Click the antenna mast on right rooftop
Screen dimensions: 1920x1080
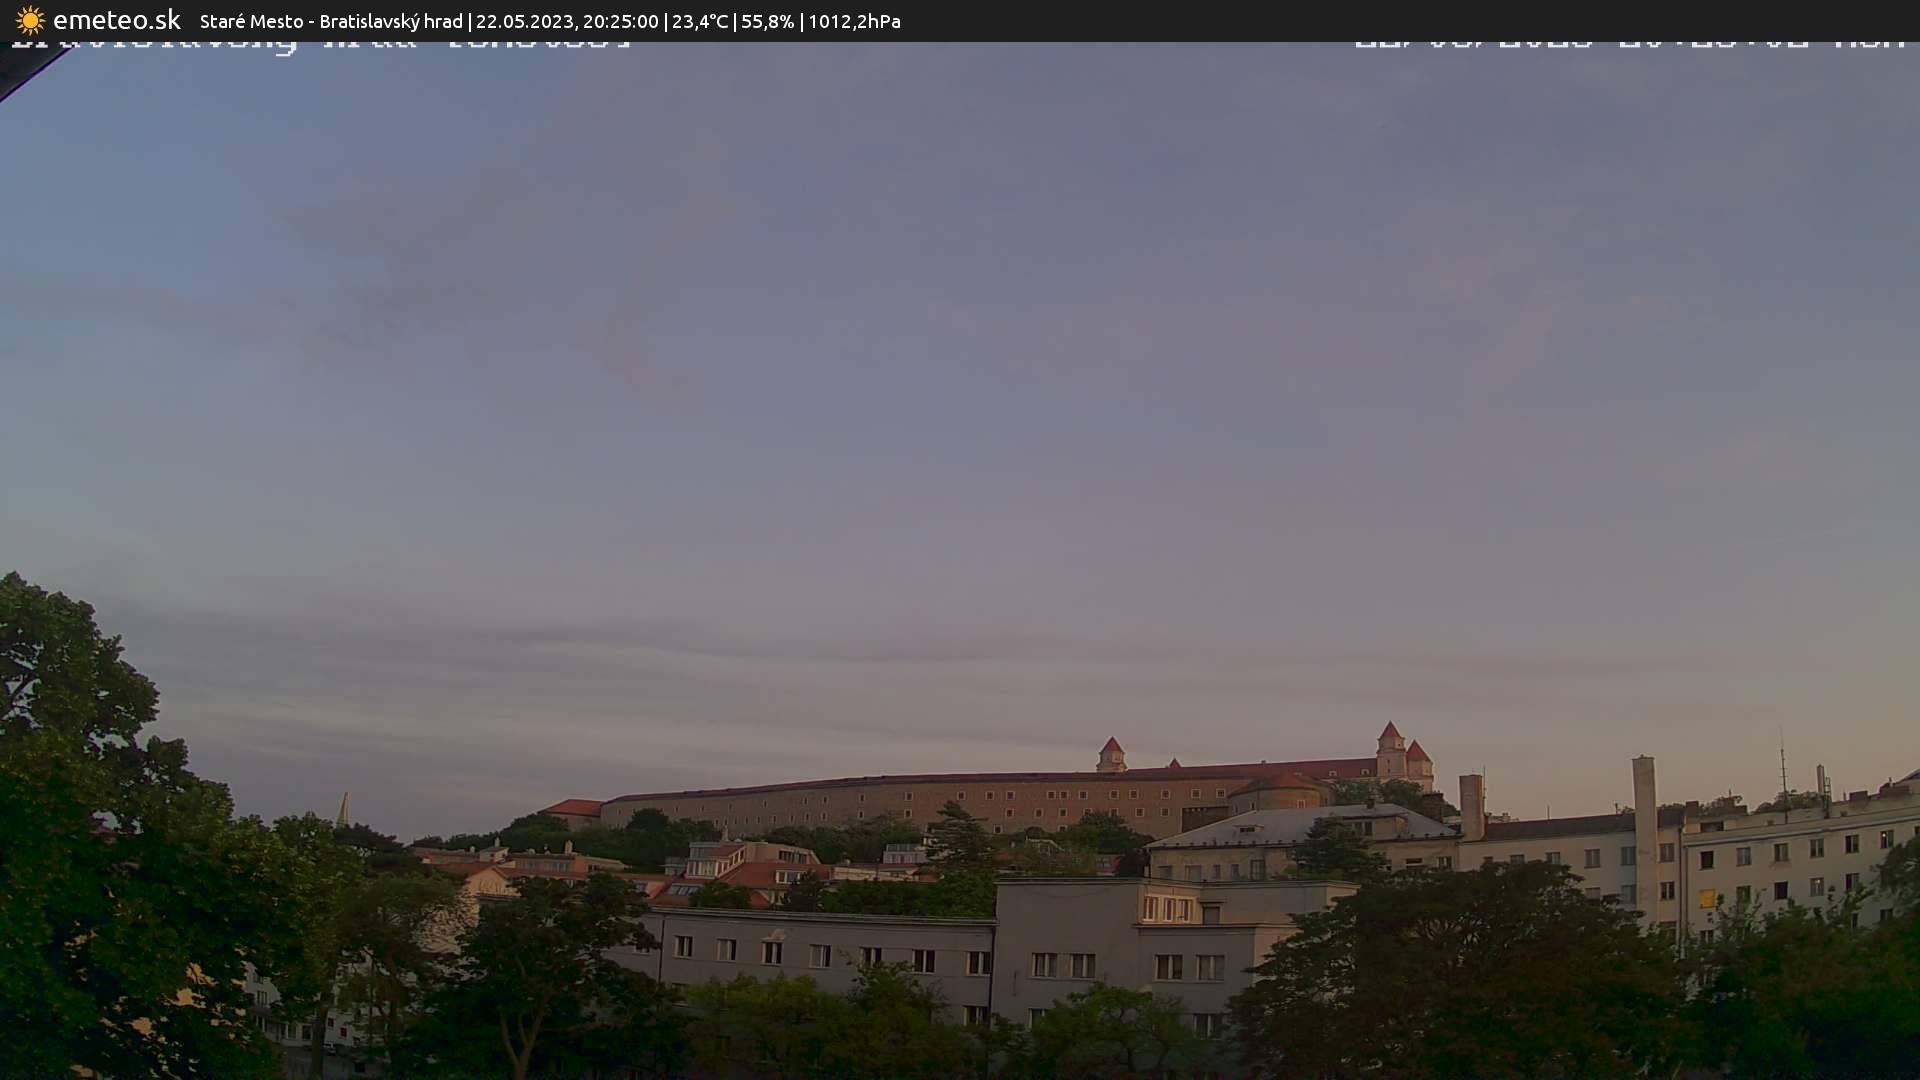(x=1782, y=770)
